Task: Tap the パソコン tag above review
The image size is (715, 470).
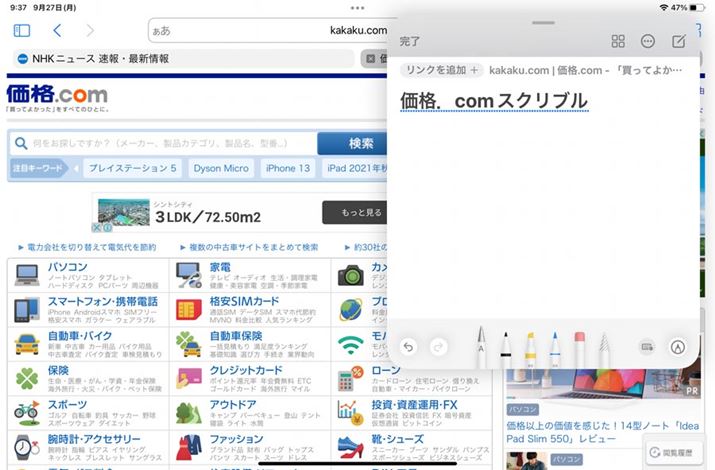Action: [x=522, y=409]
